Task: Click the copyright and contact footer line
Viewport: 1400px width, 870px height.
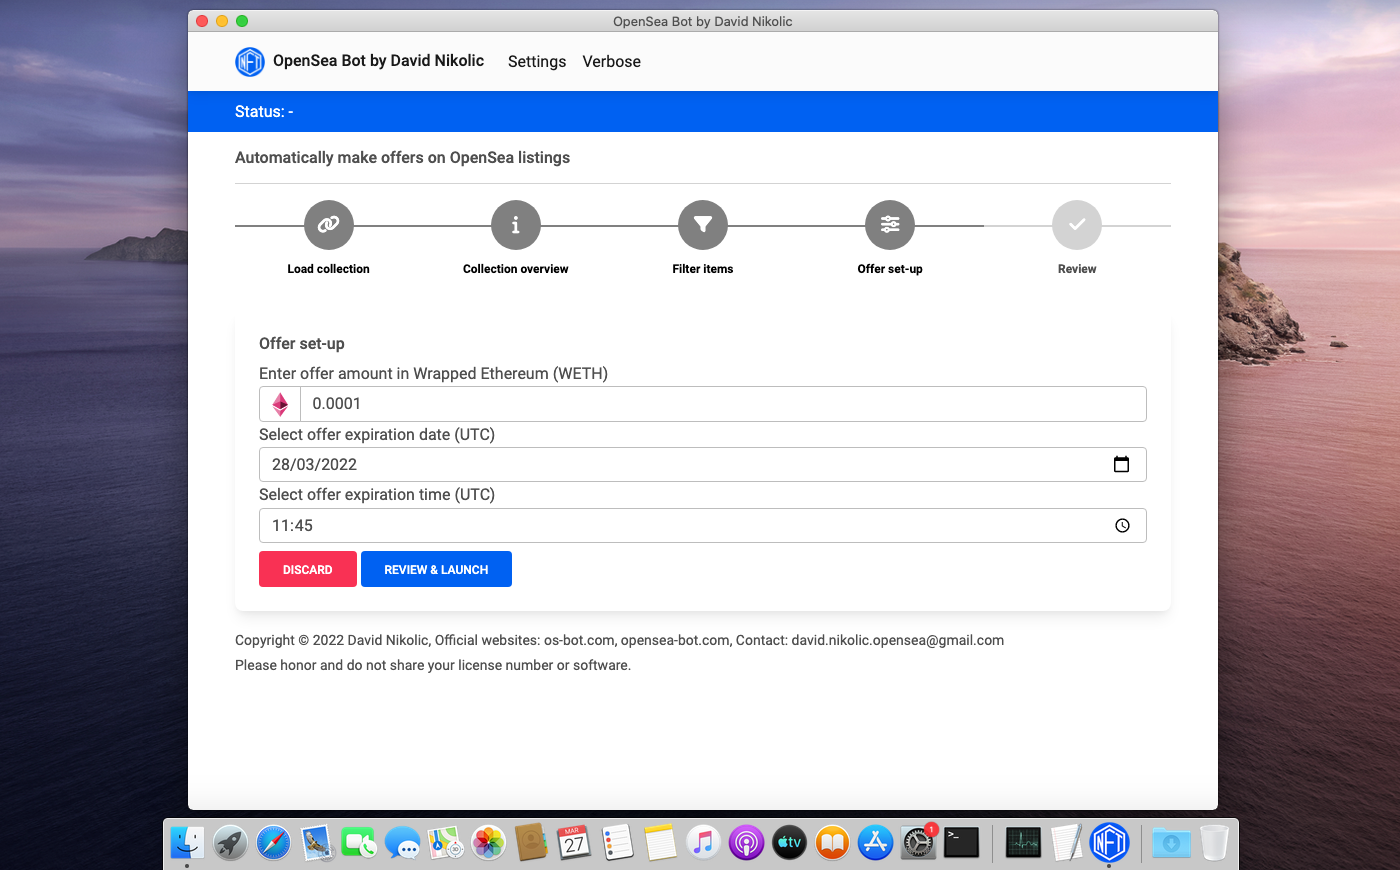Action: tap(619, 640)
